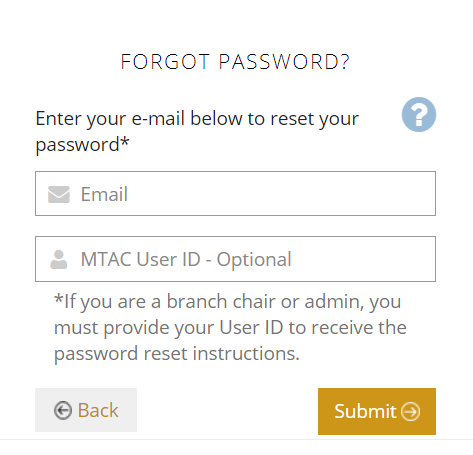The height and width of the screenshot is (455, 473).
Task: Click the person icon in User ID field
Action: [59, 260]
